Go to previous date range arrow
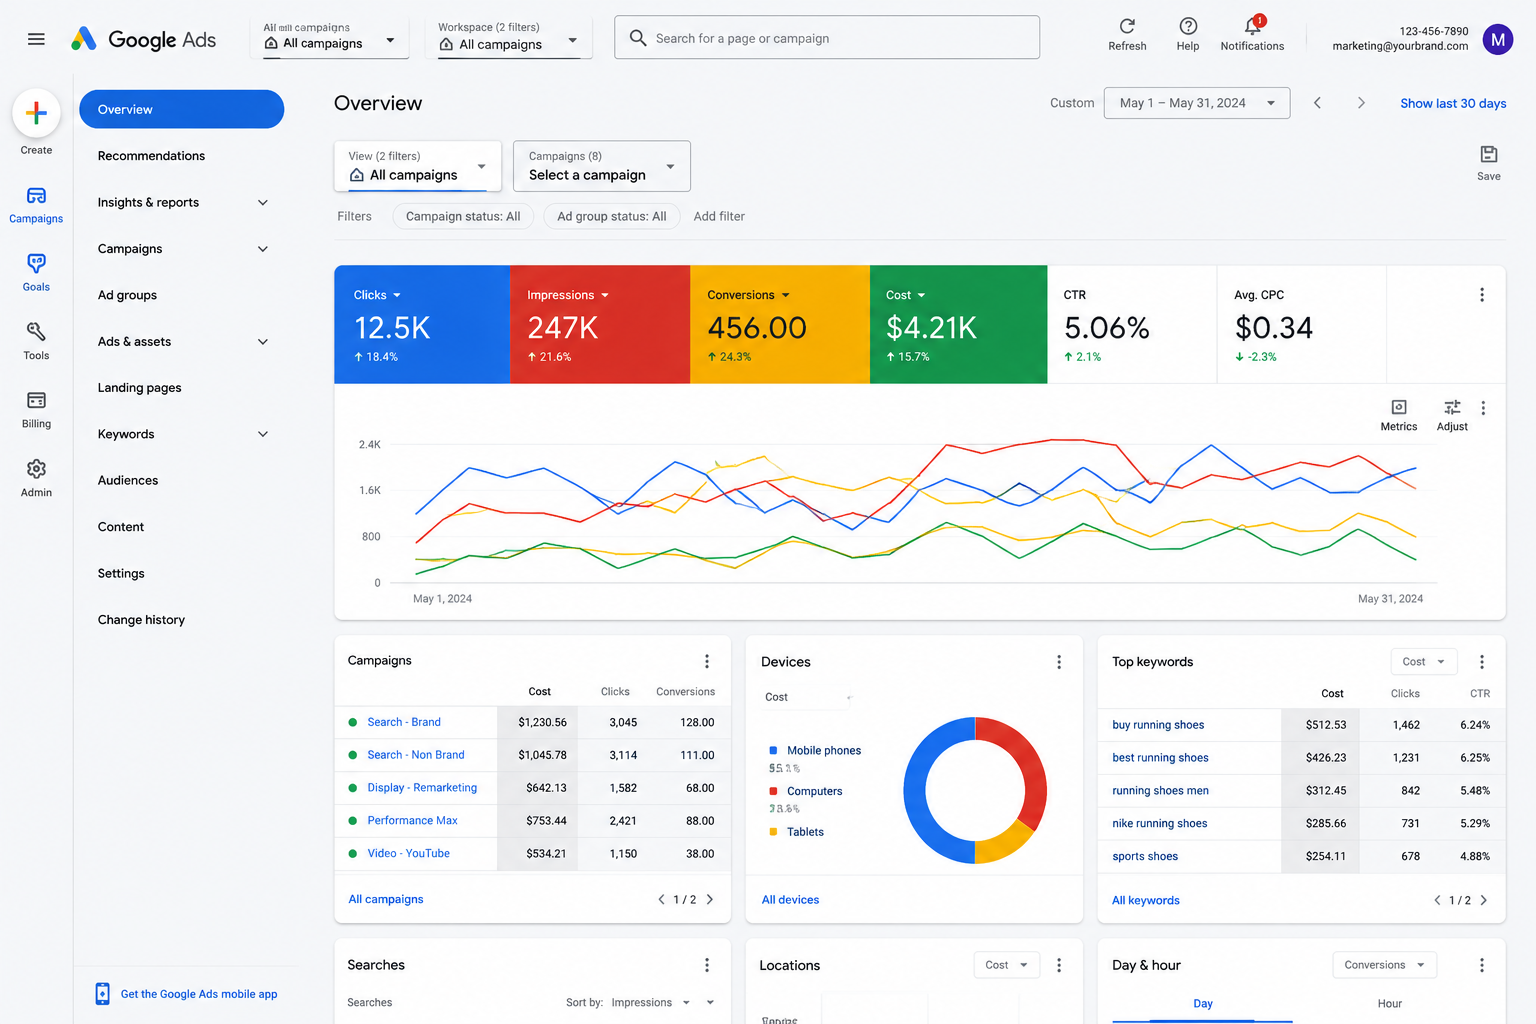 1317,103
